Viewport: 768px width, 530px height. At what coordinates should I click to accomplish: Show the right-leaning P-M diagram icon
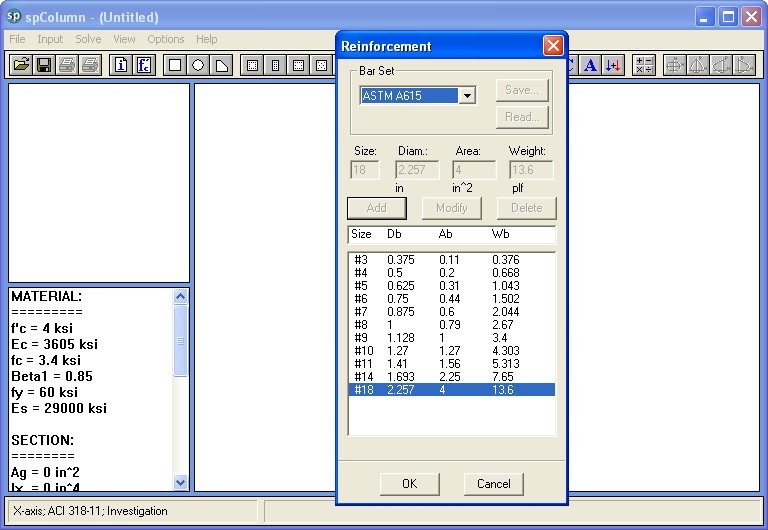click(744, 65)
